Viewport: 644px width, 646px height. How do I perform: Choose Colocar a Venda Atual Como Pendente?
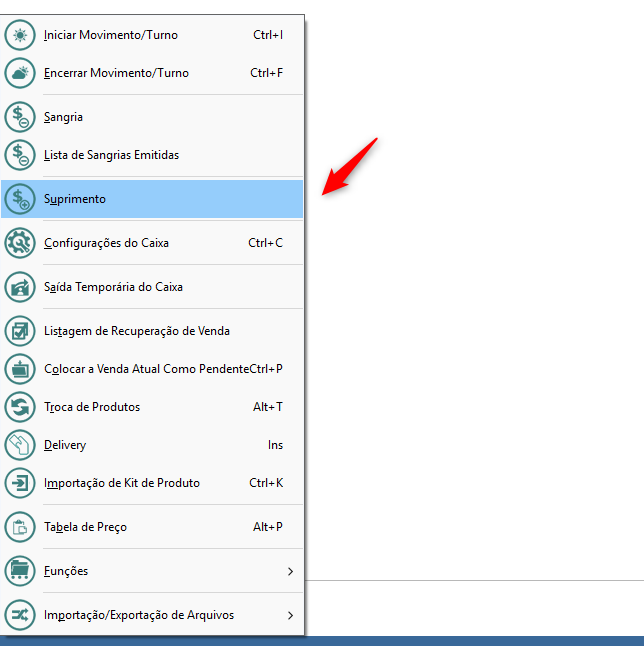(x=146, y=369)
